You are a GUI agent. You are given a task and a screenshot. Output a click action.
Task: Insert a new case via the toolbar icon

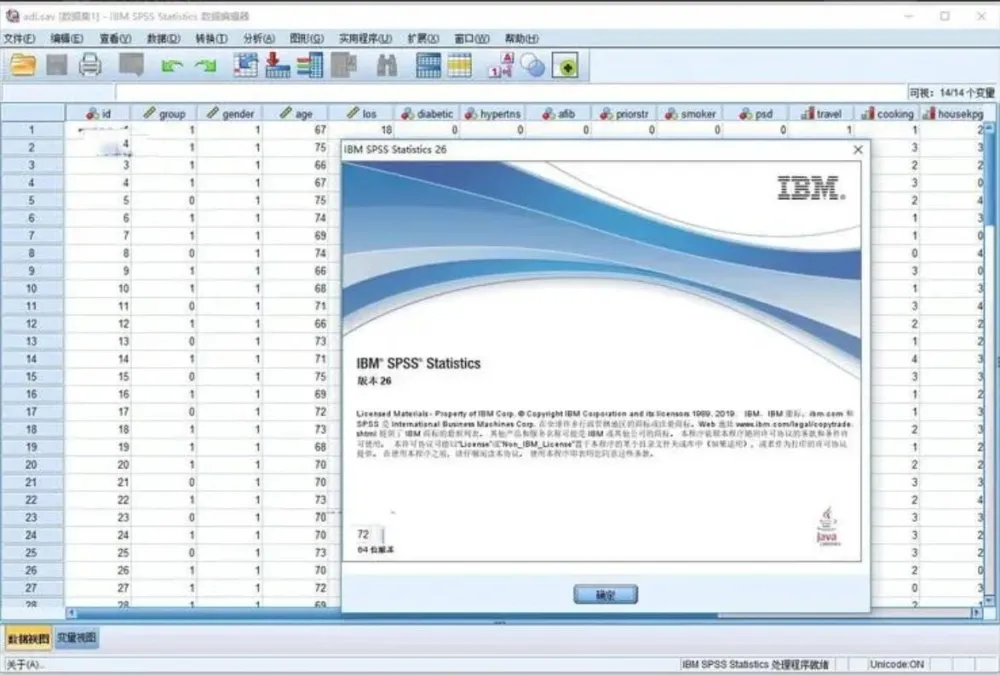428,65
